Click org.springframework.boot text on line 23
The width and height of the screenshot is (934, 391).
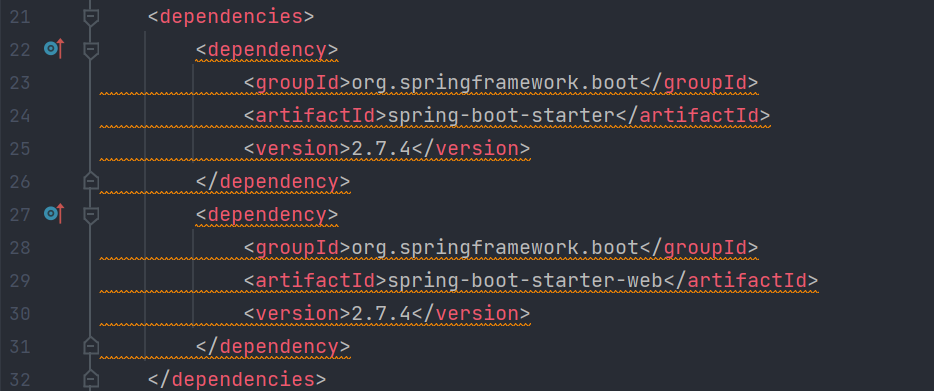pos(496,82)
